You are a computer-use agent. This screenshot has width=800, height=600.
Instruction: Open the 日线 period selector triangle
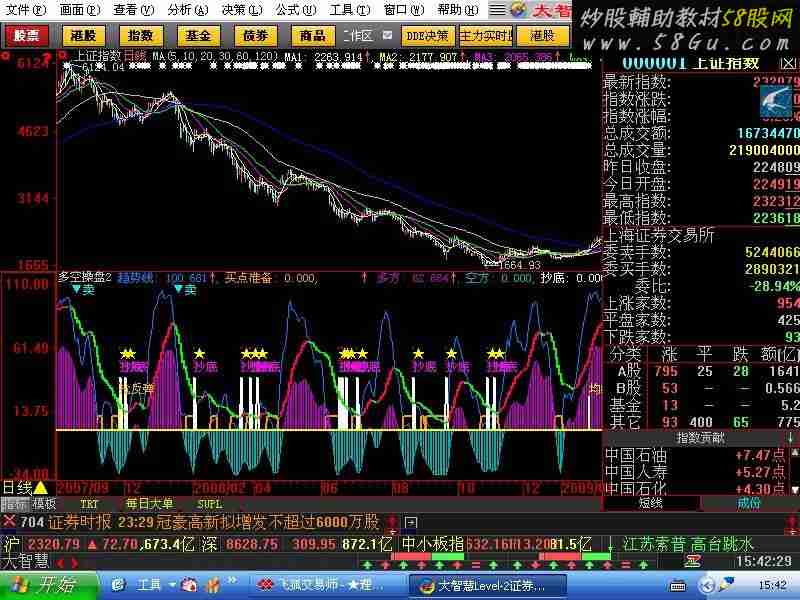pyautogui.click(x=40, y=488)
